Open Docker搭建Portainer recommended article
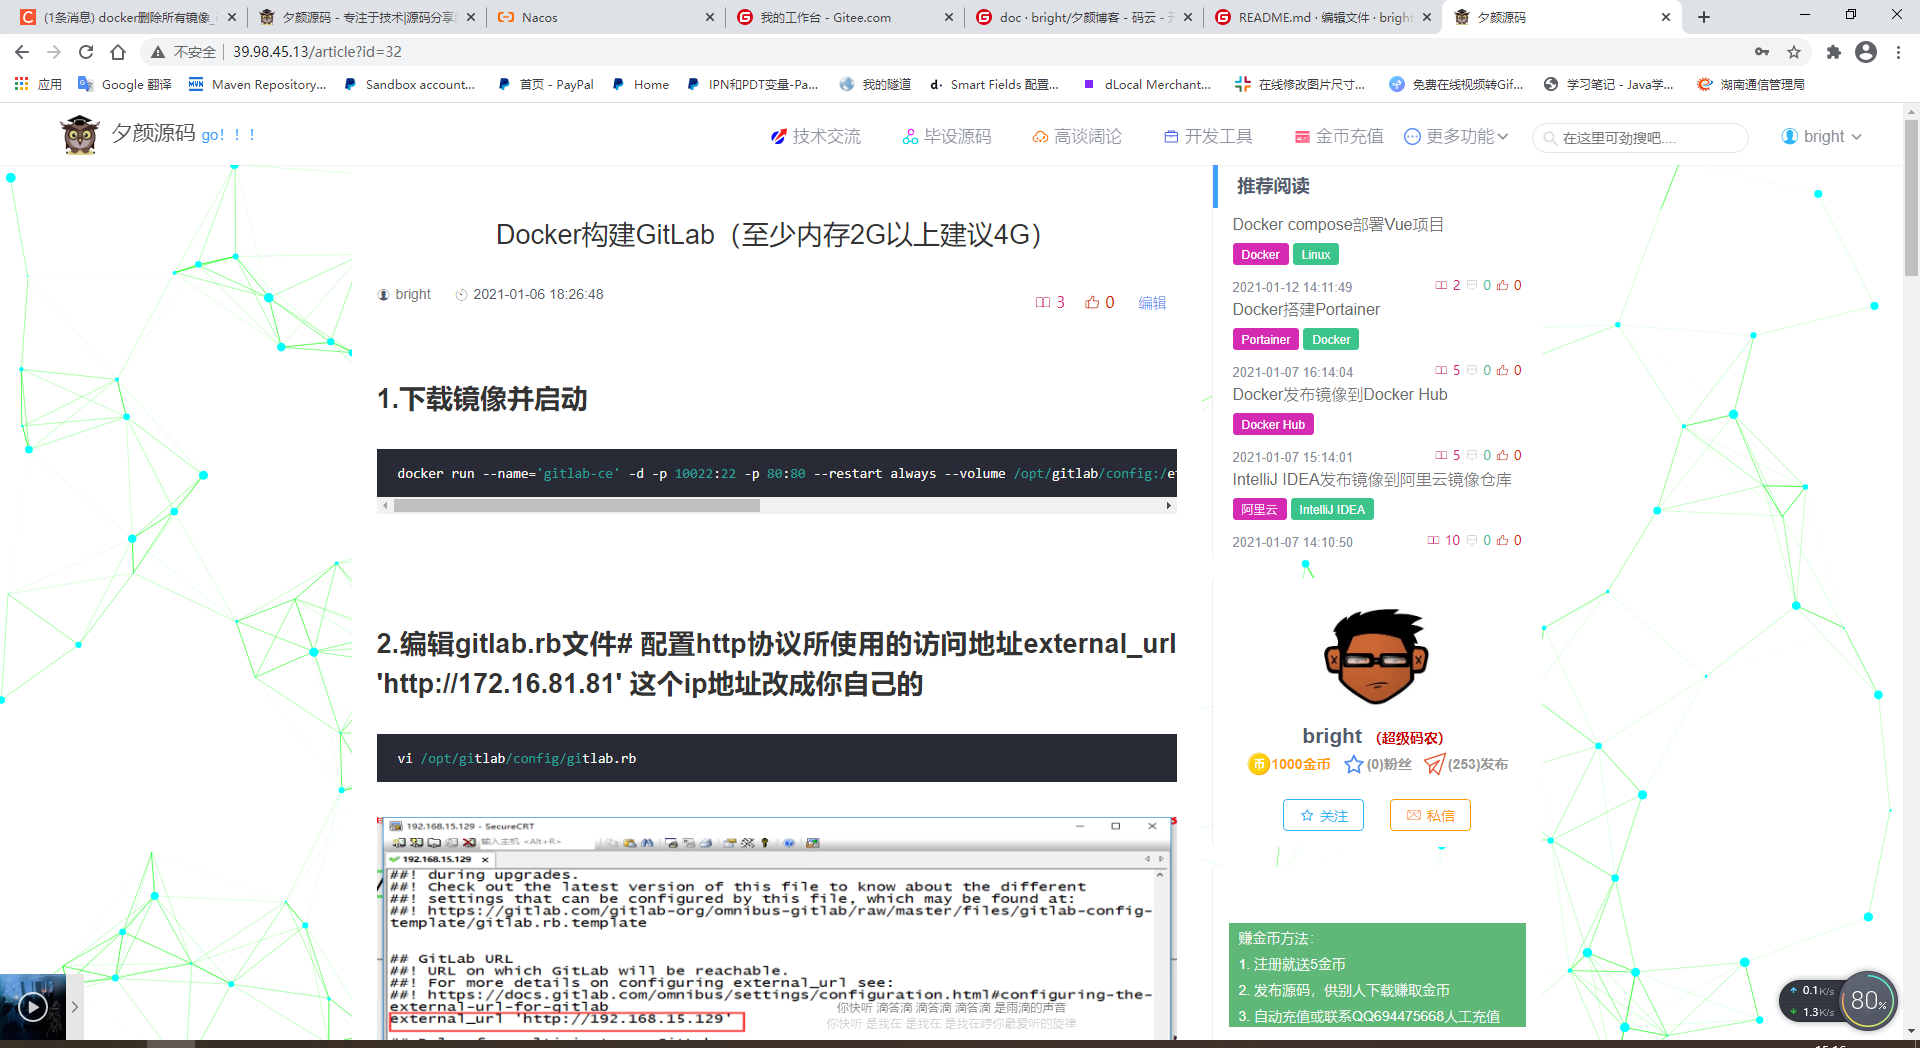The image size is (1920, 1048). coord(1306,309)
